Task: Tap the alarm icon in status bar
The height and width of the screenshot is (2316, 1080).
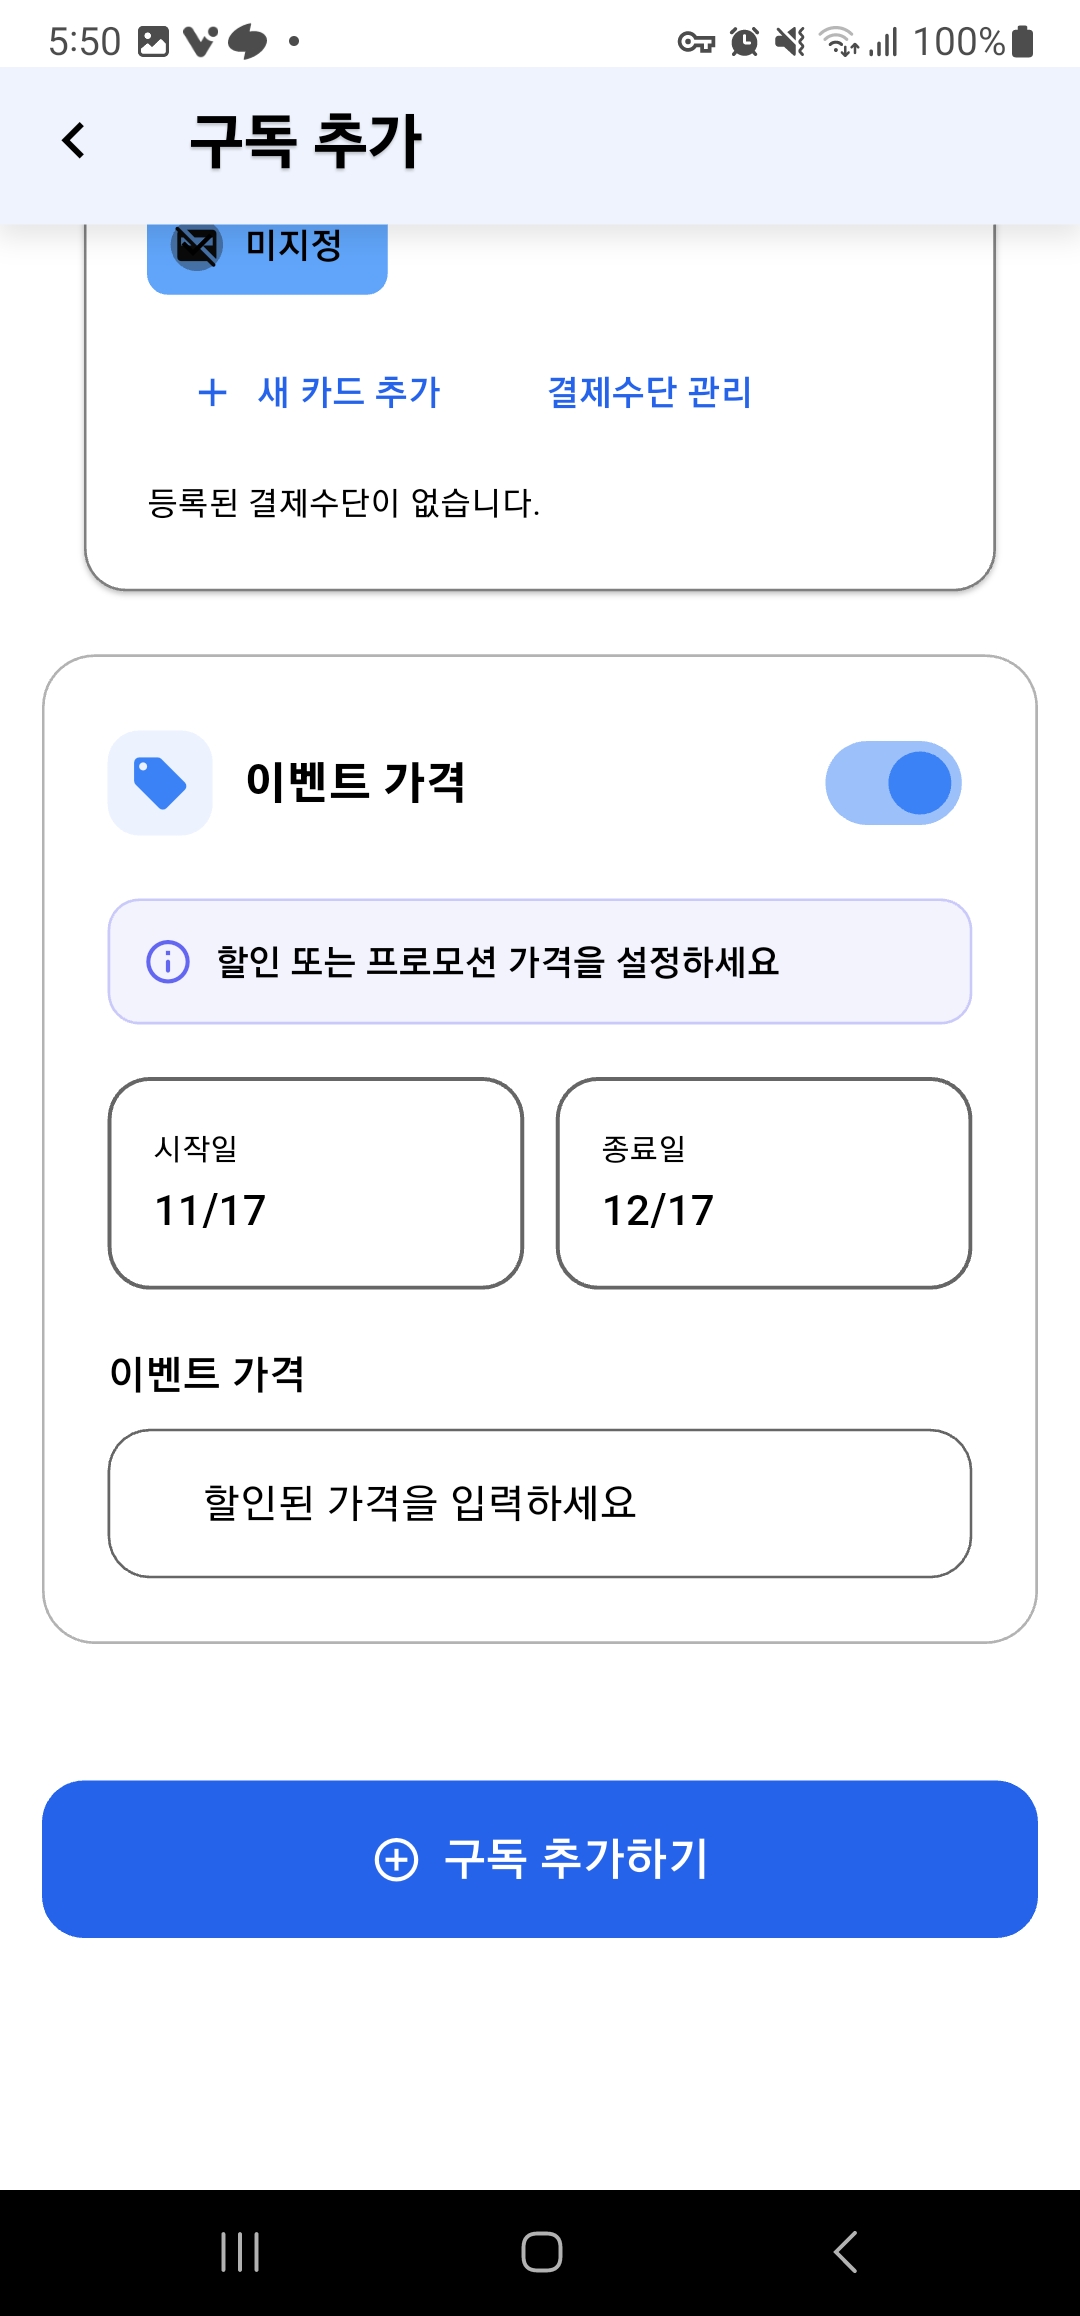Action: (x=744, y=42)
